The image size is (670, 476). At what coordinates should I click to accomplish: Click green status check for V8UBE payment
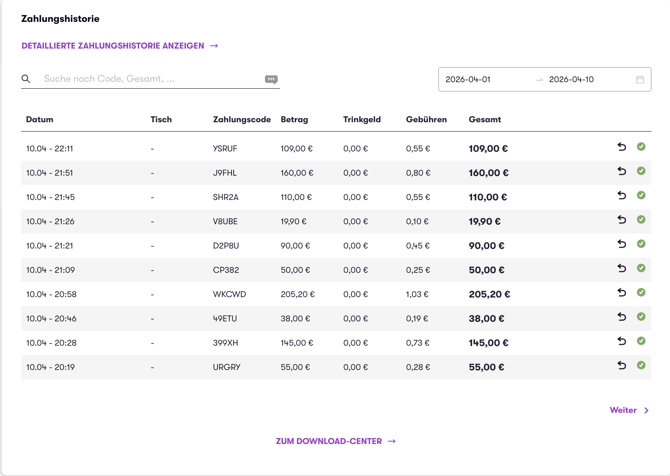pyautogui.click(x=641, y=220)
